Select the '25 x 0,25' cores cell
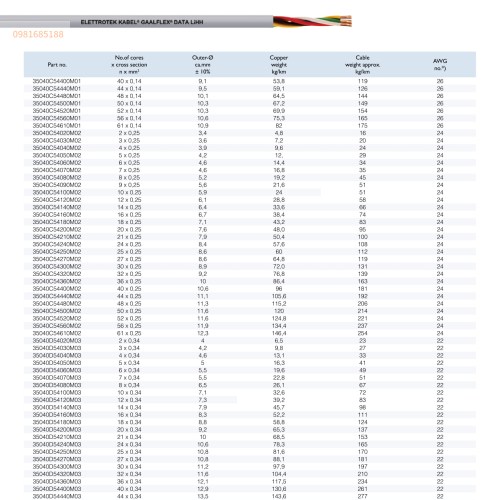This screenshot has width=500, height=500. (129, 252)
